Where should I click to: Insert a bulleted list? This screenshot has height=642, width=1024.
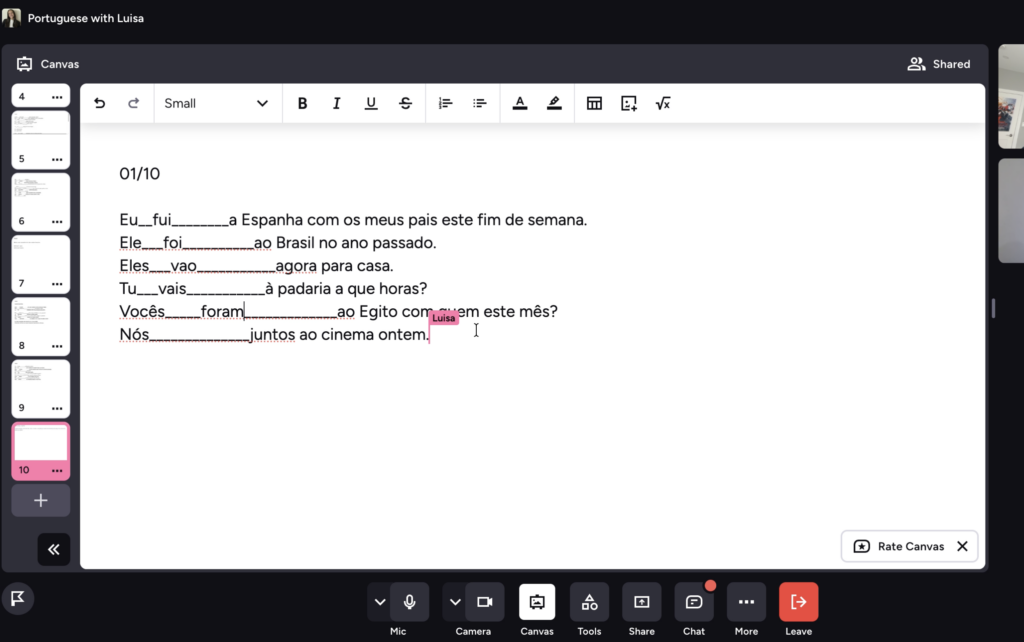click(x=479, y=103)
